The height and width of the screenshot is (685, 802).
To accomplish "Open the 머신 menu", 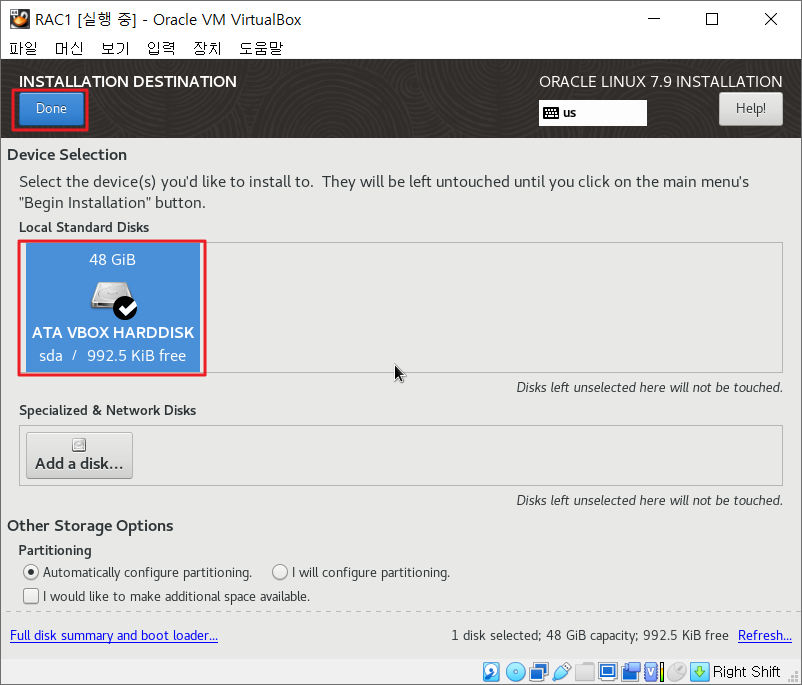I will [x=69, y=48].
